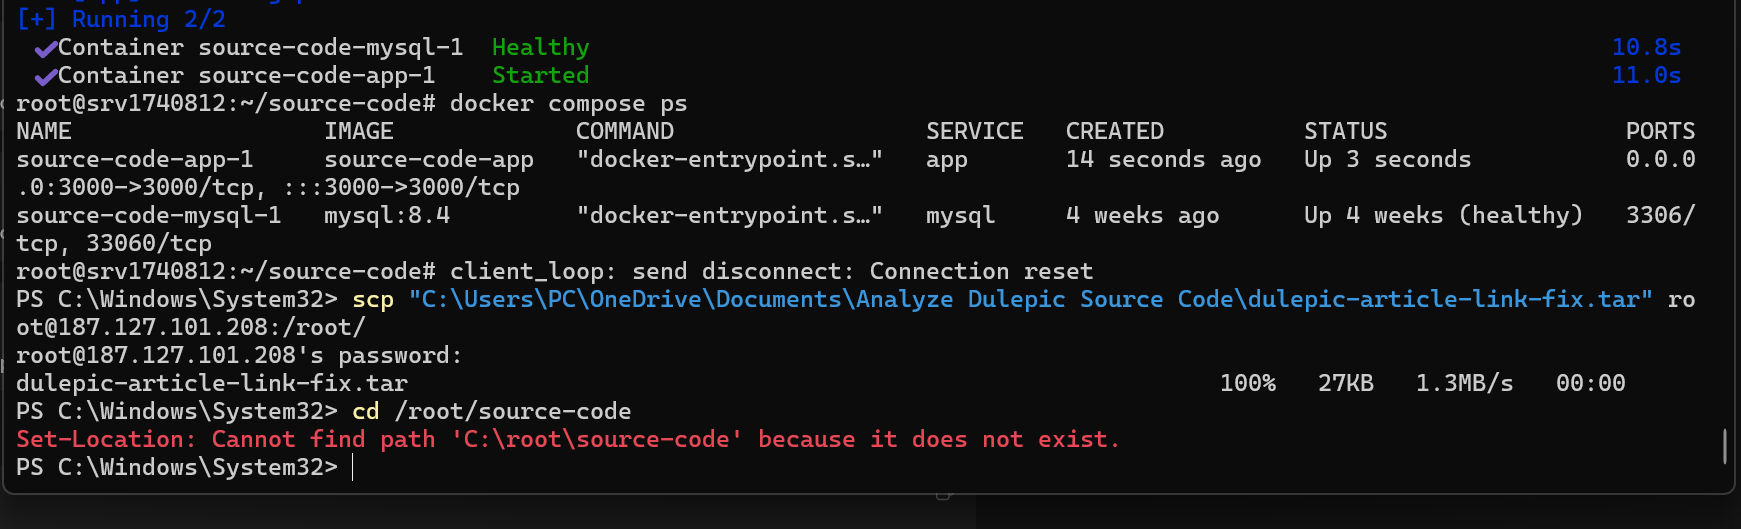Click the final 'PS C:\Windows\System32>' prompt
1741x529 pixels.
177,468
